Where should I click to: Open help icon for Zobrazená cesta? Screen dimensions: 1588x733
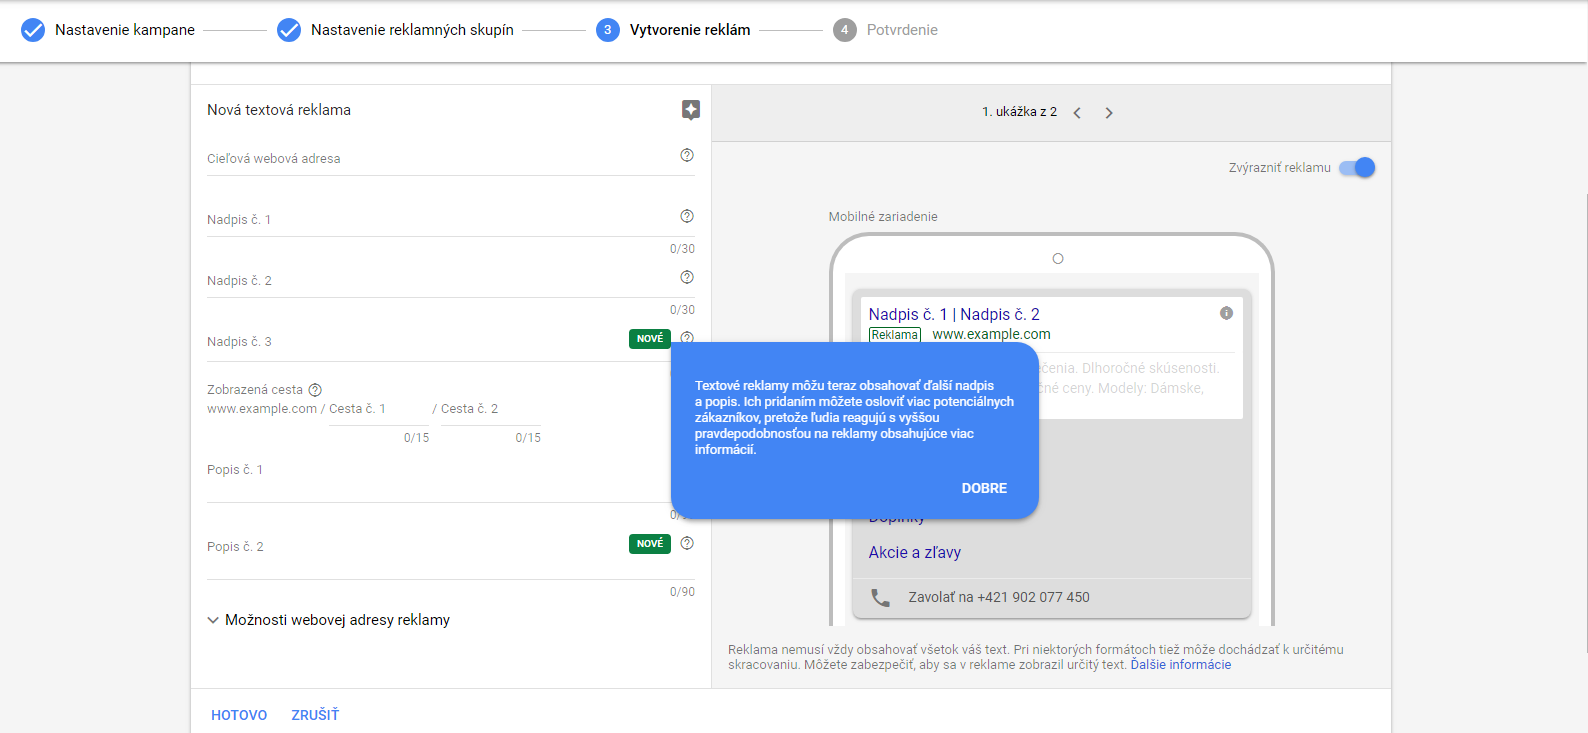point(315,390)
